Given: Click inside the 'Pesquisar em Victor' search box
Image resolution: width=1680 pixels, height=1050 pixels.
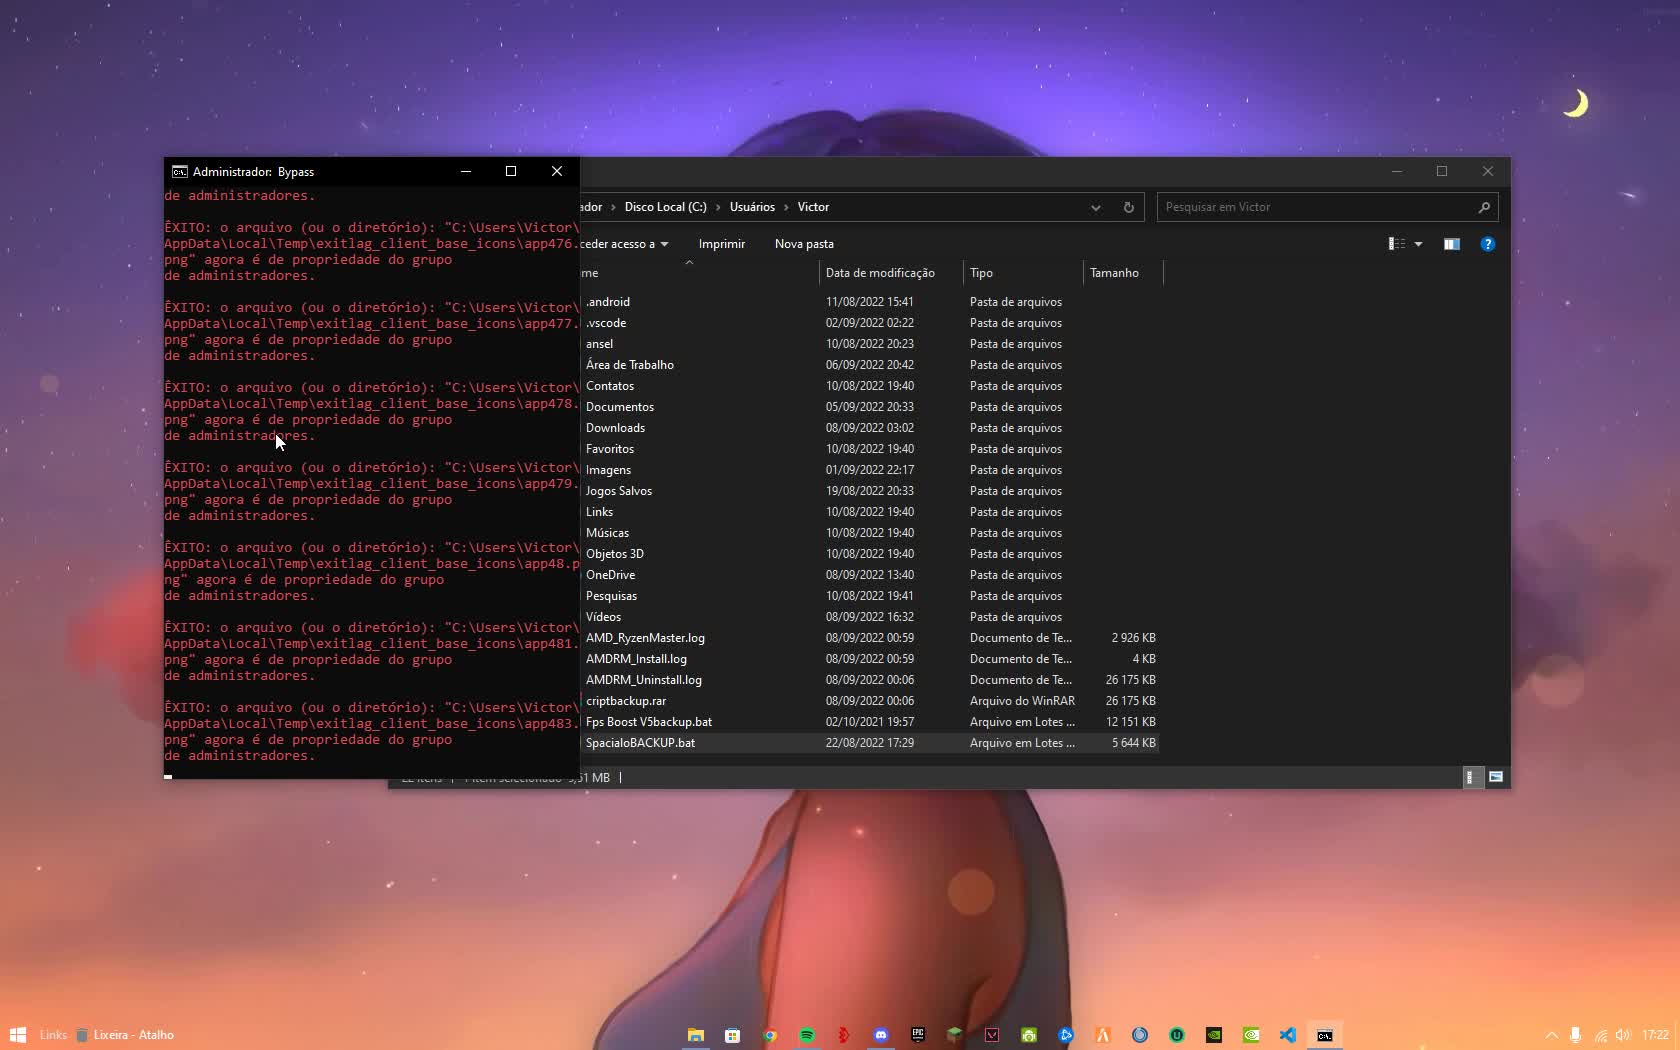Looking at the screenshot, I should coord(1300,207).
